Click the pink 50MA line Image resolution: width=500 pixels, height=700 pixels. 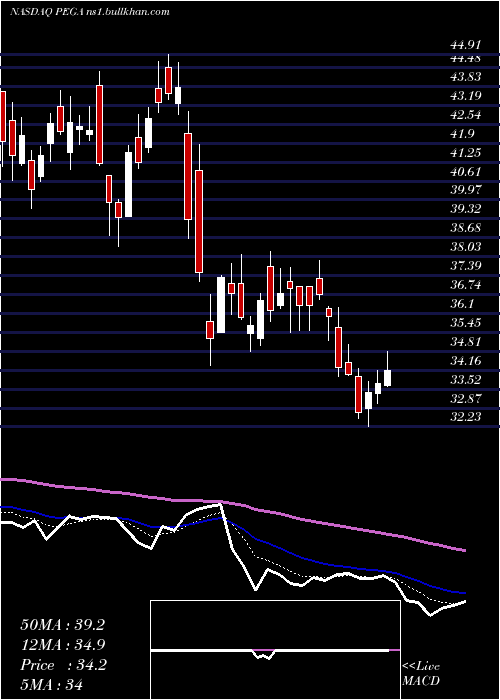tap(233, 504)
